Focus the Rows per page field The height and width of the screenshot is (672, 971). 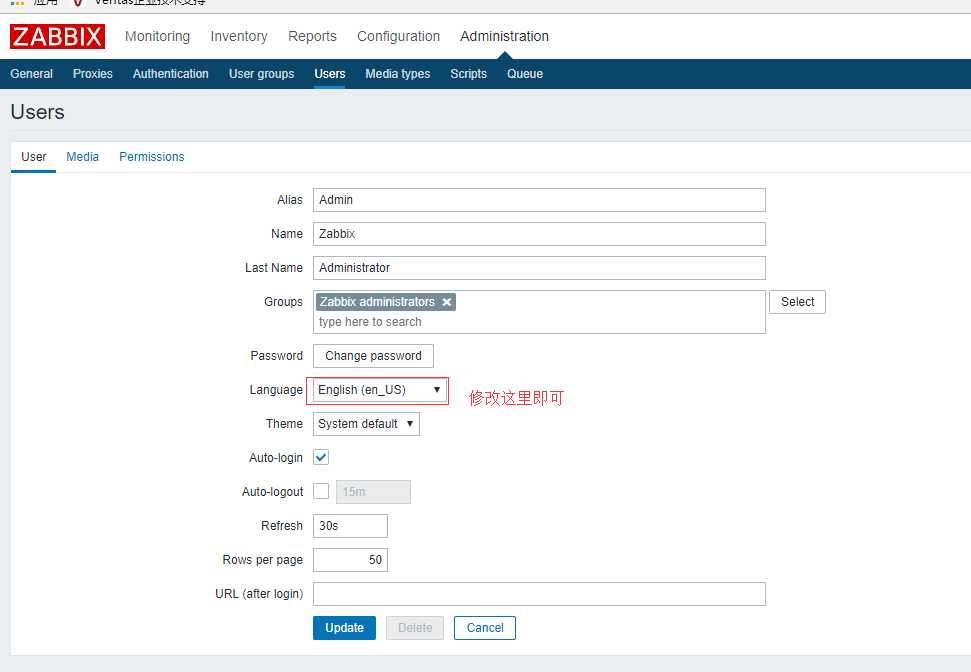[351, 560]
